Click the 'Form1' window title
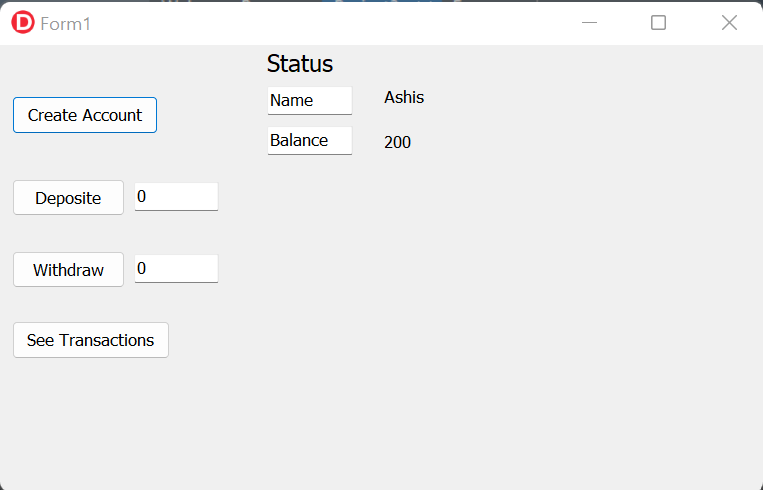763x490 pixels. point(65,24)
